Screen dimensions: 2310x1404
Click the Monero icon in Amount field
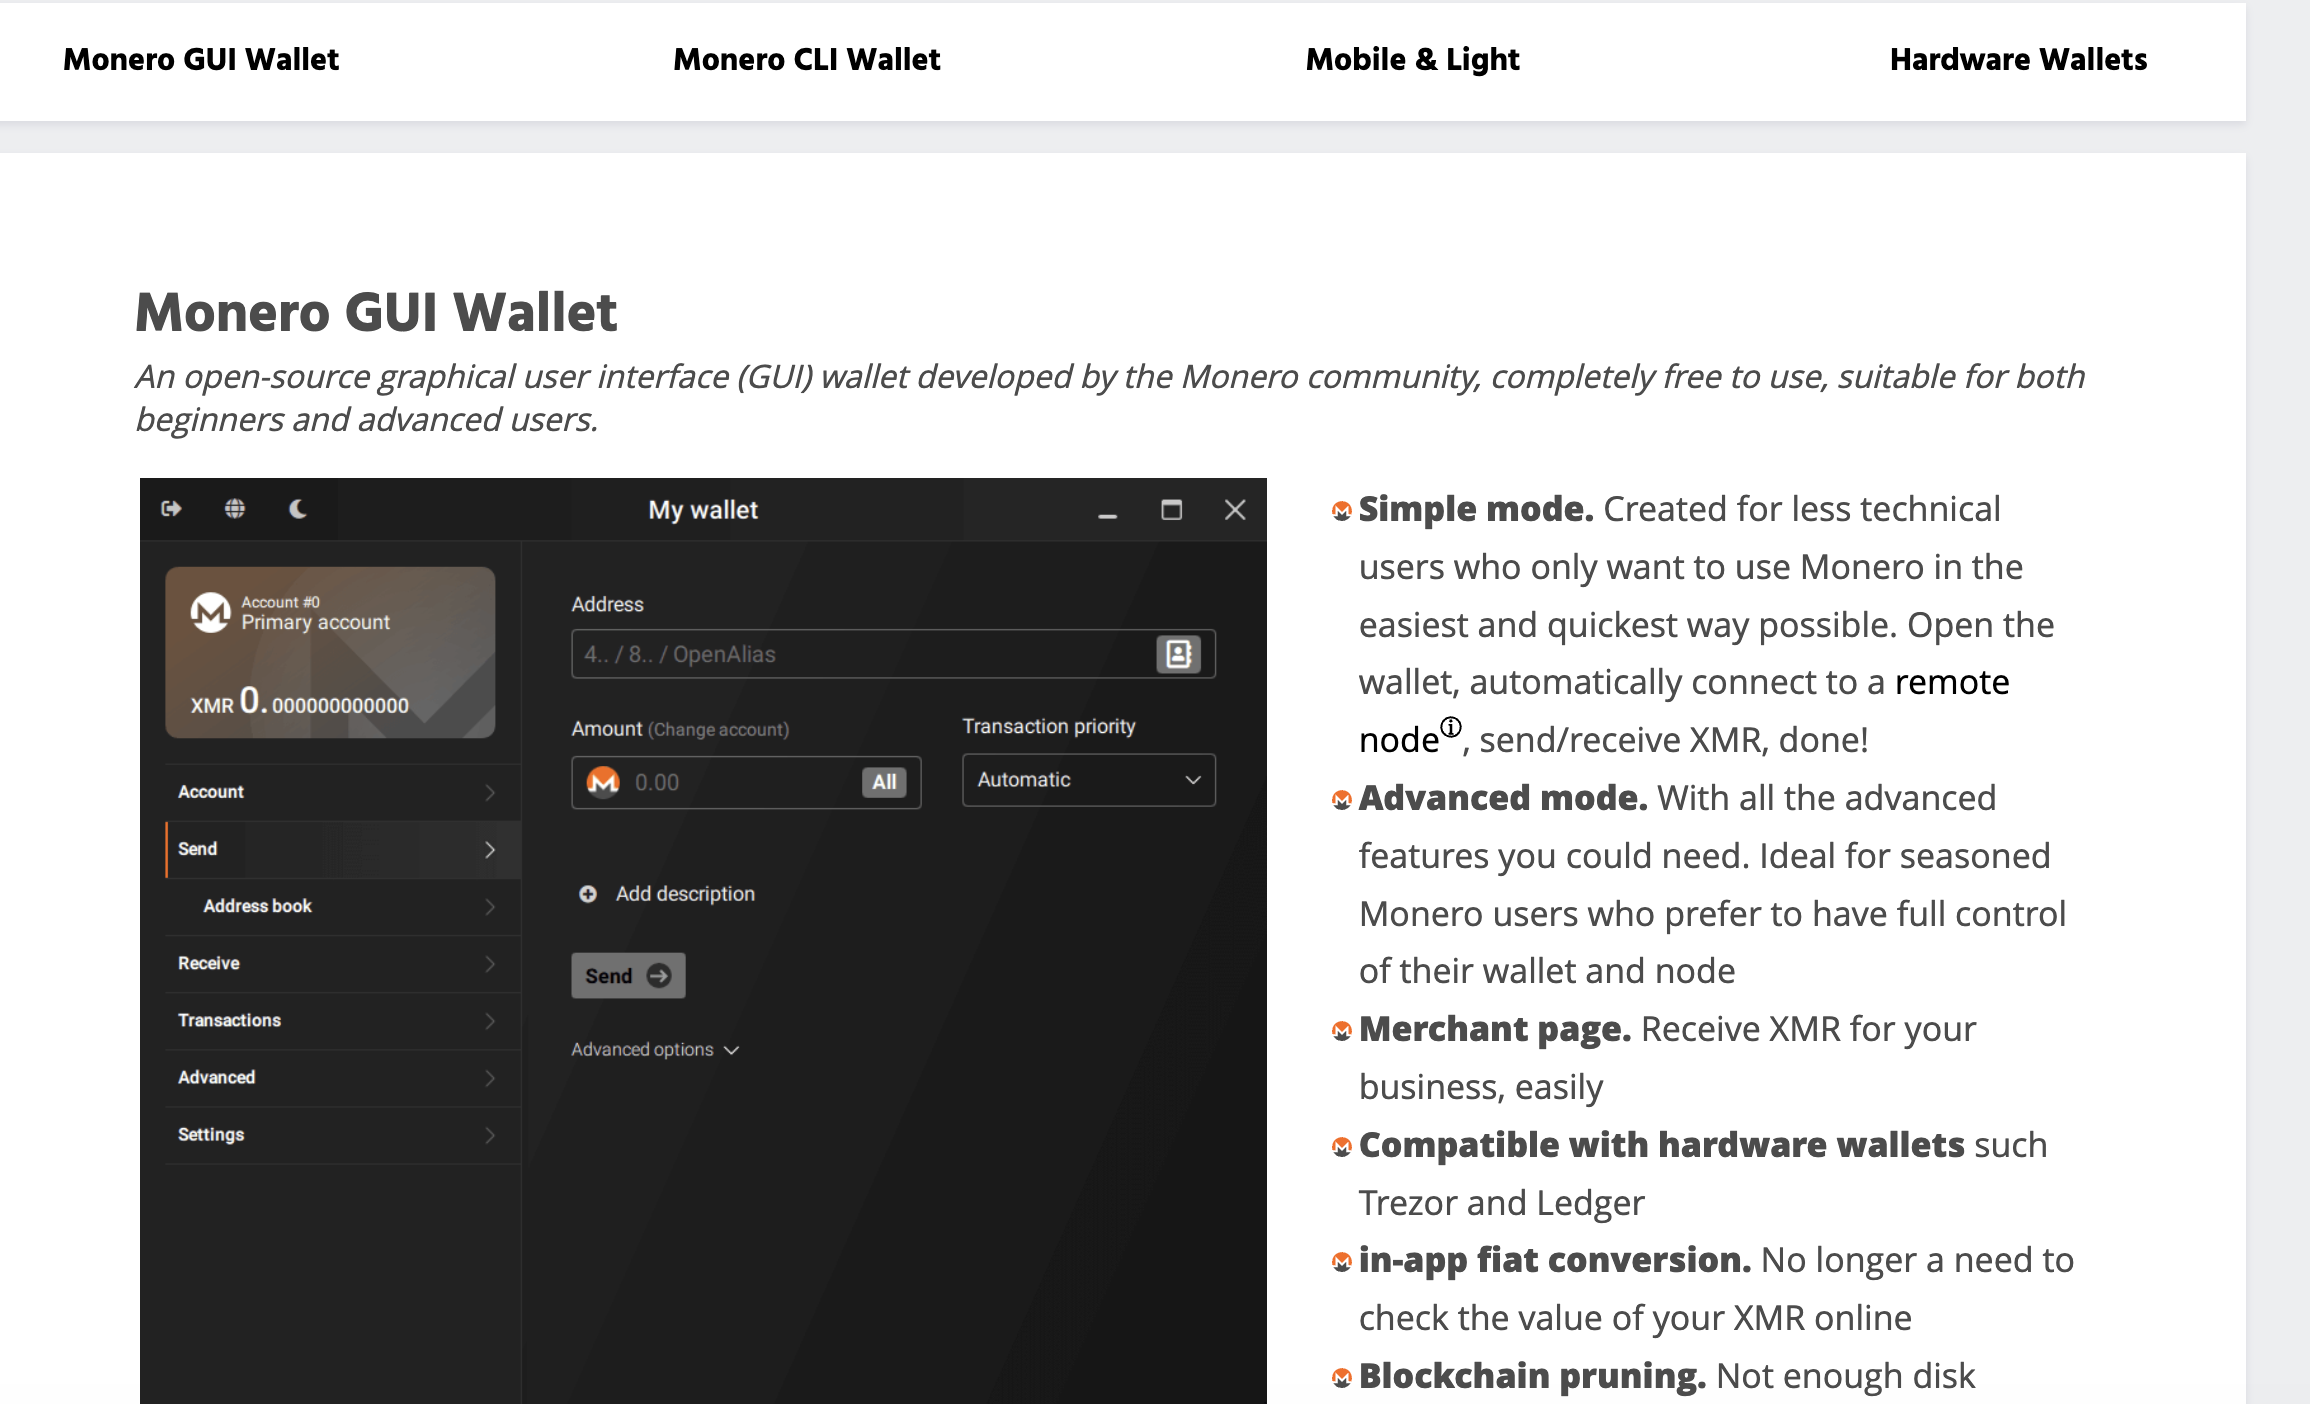[603, 782]
